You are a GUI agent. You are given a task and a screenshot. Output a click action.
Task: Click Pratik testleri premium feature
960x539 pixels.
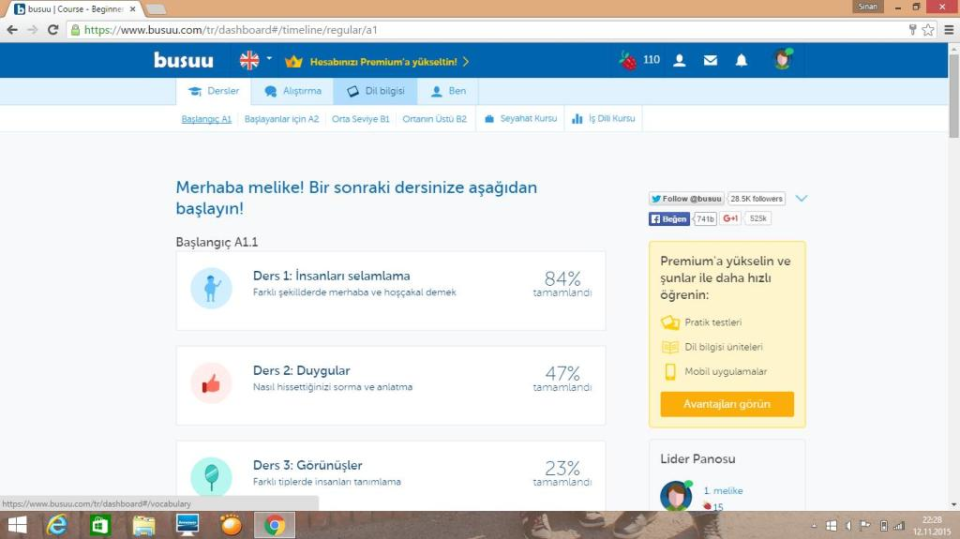pos(702,322)
